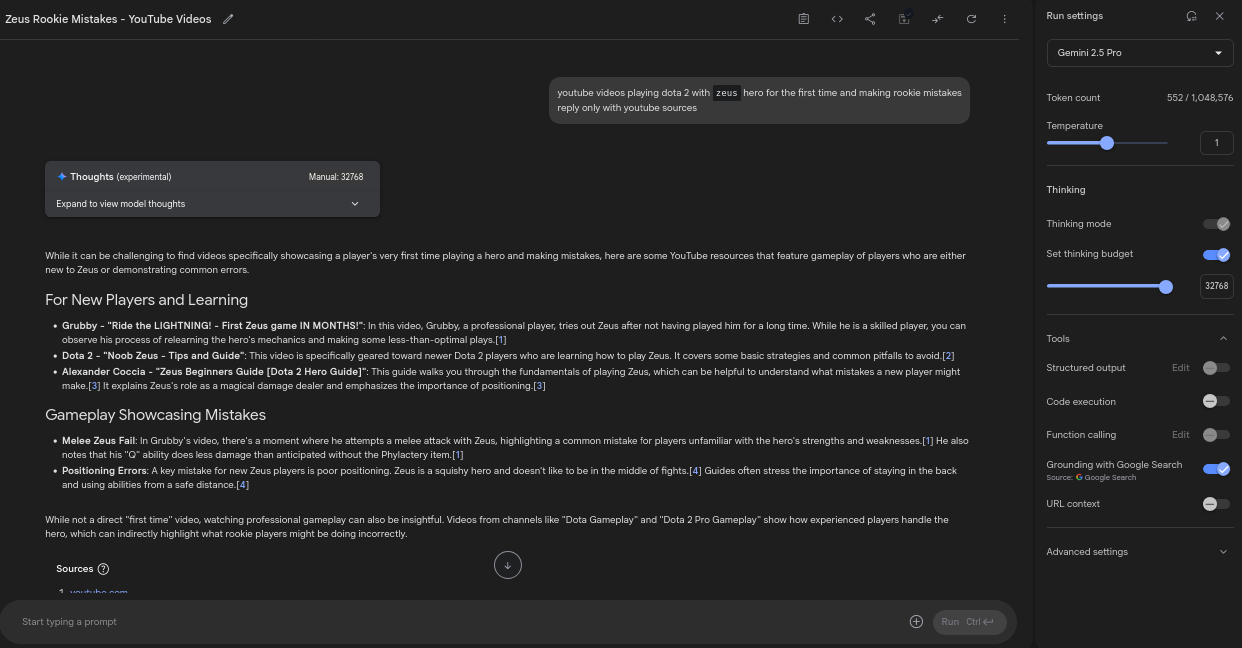Click the thinking budget 32768 field
The height and width of the screenshot is (648, 1242).
[1216, 286]
